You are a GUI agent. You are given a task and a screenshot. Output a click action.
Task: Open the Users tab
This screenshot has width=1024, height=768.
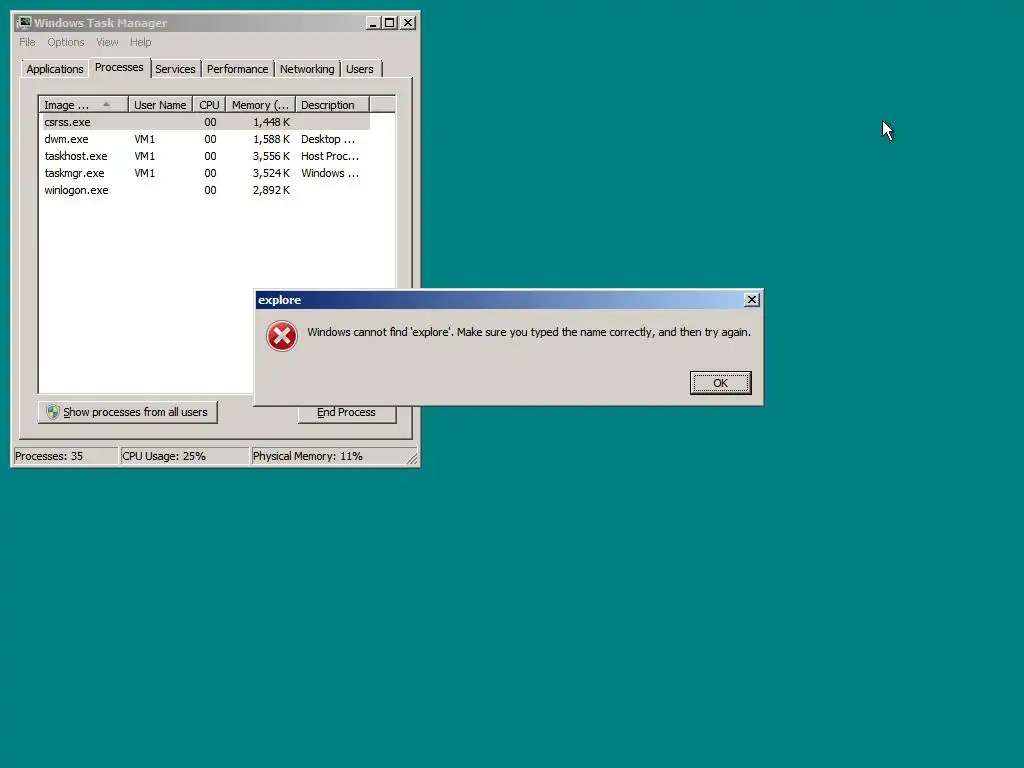tap(360, 69)
